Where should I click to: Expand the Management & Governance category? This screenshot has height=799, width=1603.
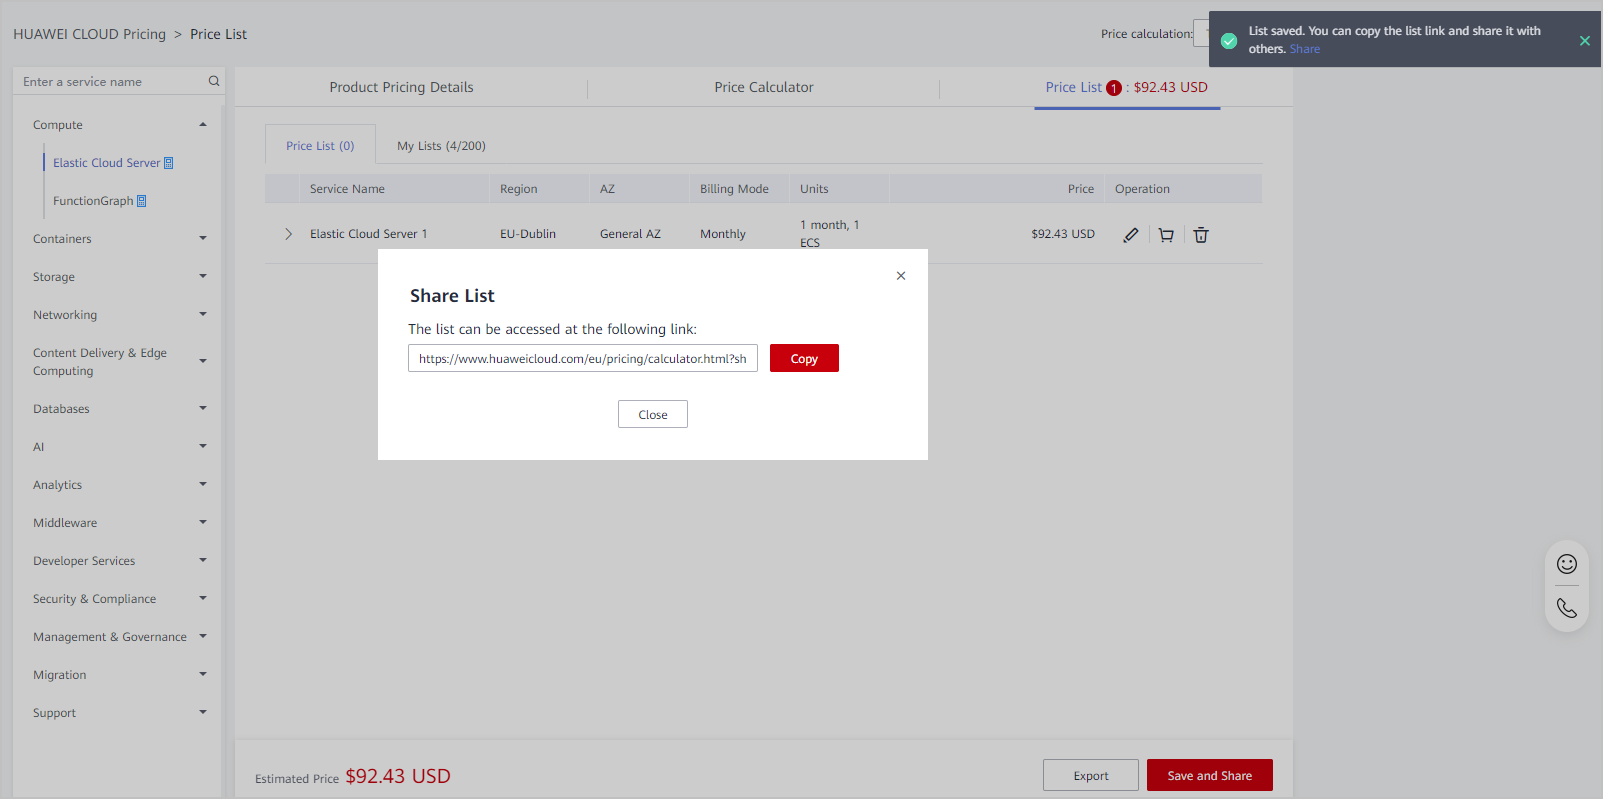click(203, 636)
